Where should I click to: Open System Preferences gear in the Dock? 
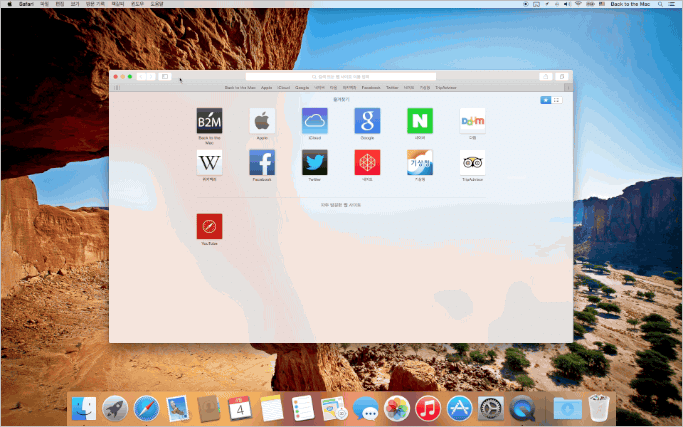pos(491,408)
